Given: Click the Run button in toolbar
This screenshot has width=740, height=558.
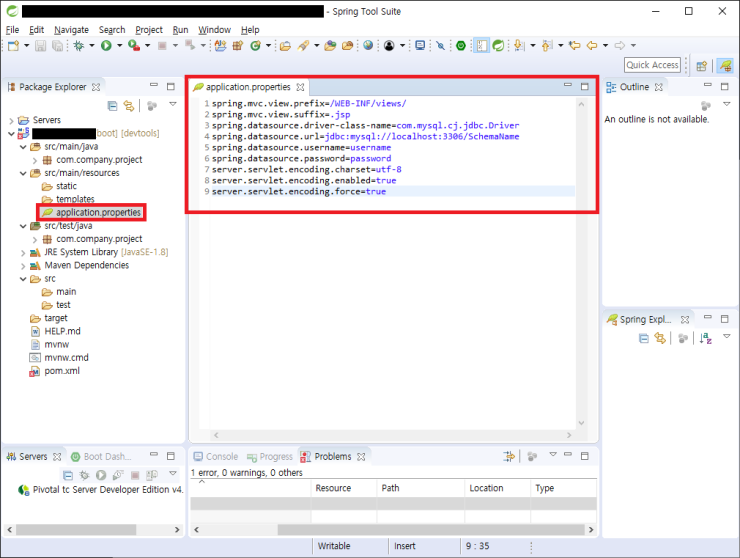Looking at the screenshot, I should point(105,46).
